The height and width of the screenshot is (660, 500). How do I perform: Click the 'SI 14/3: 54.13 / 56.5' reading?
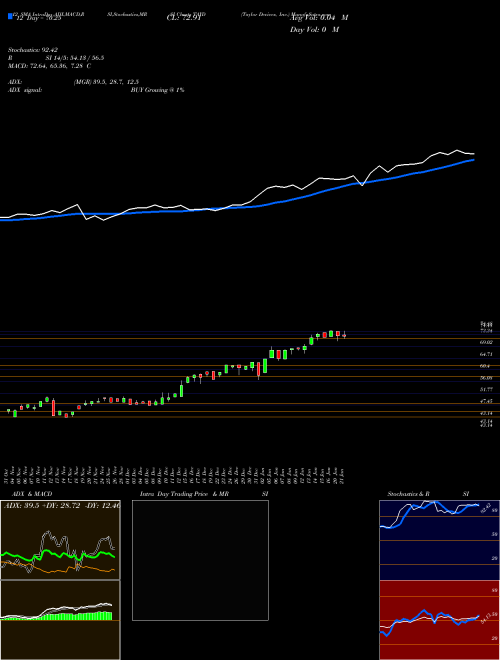coord(75,58)
